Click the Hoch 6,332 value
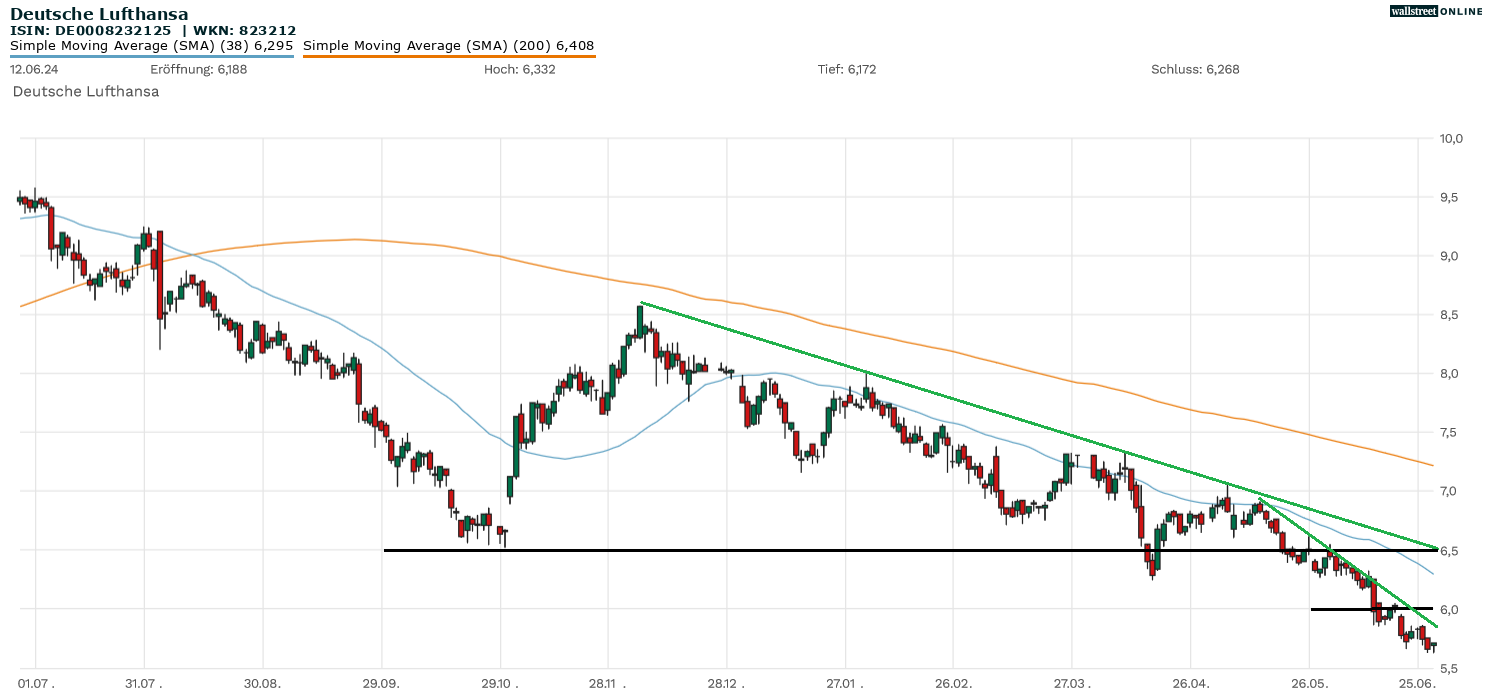1490x689 pixels. [x=519, y=69]
